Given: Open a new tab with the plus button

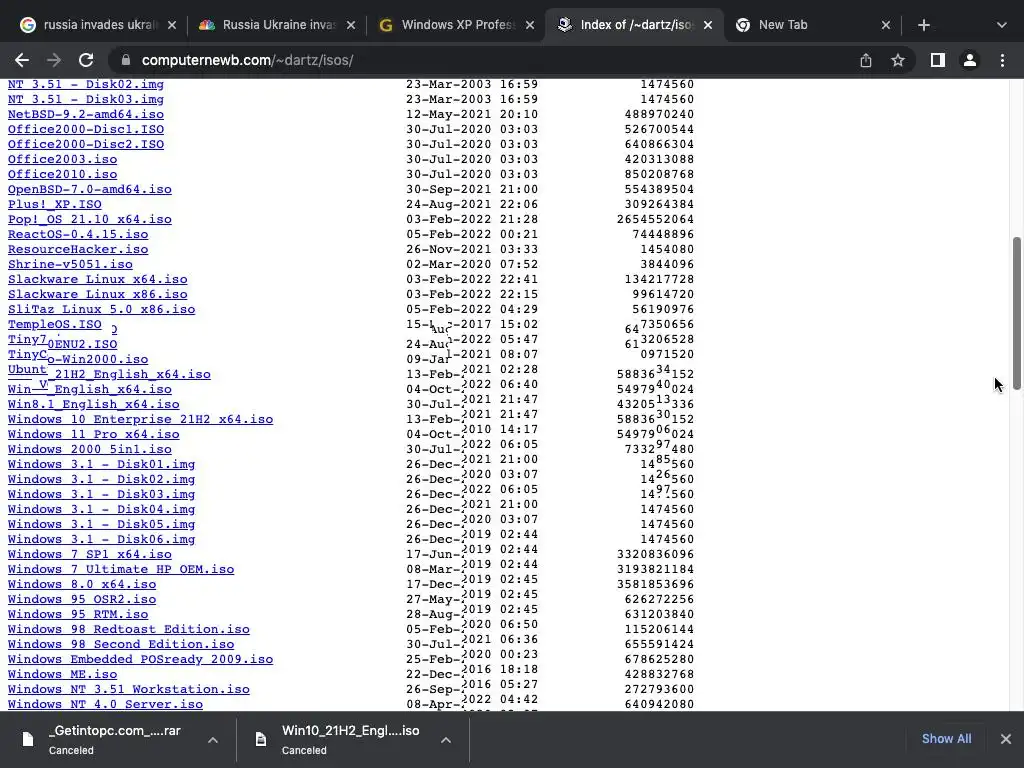Looking at the screenshot, I should (x=923, y=25).
